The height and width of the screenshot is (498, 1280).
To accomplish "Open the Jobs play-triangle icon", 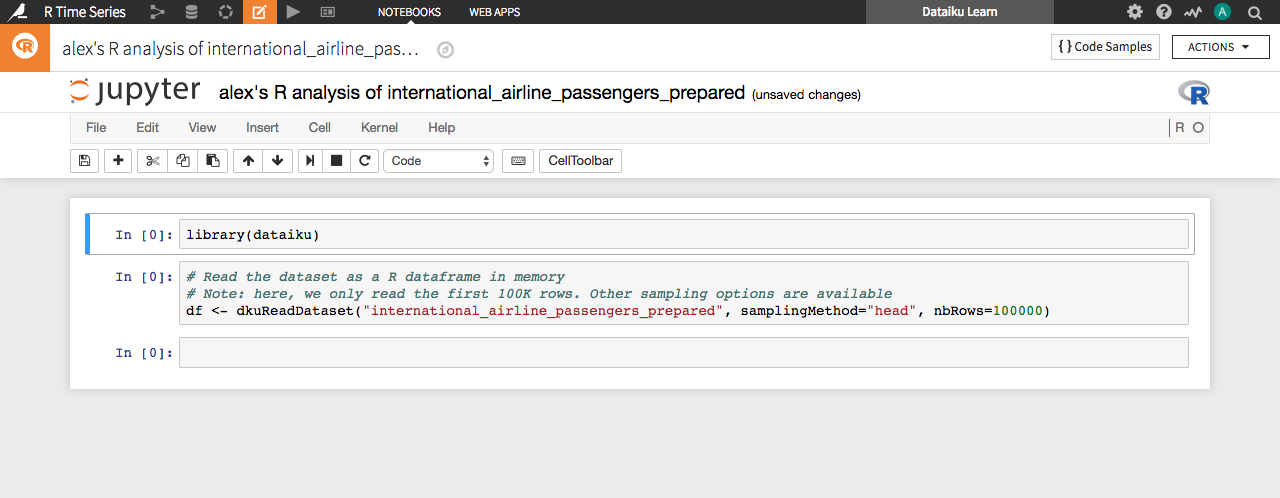I will (x=293, y=12).
